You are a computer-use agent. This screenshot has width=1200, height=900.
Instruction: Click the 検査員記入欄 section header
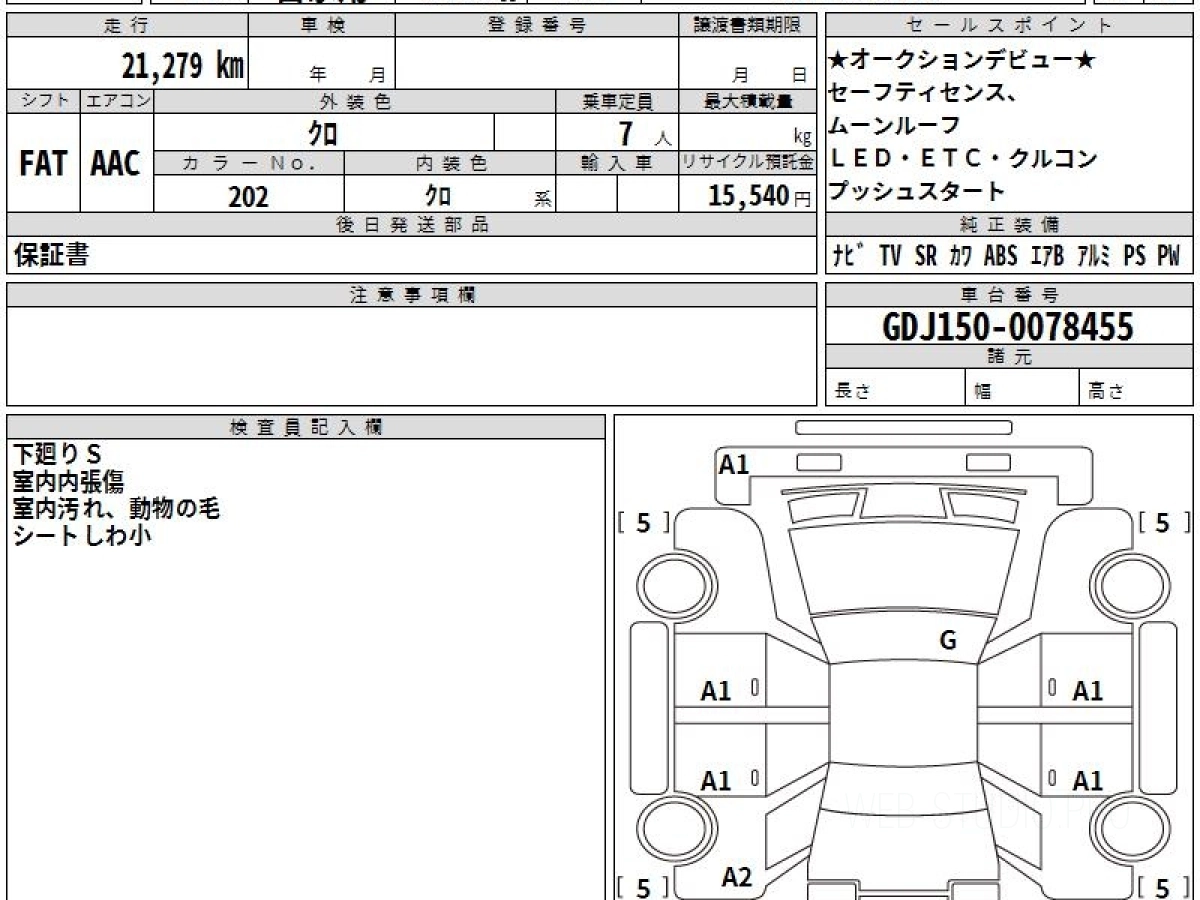click(x=306, y=426)
